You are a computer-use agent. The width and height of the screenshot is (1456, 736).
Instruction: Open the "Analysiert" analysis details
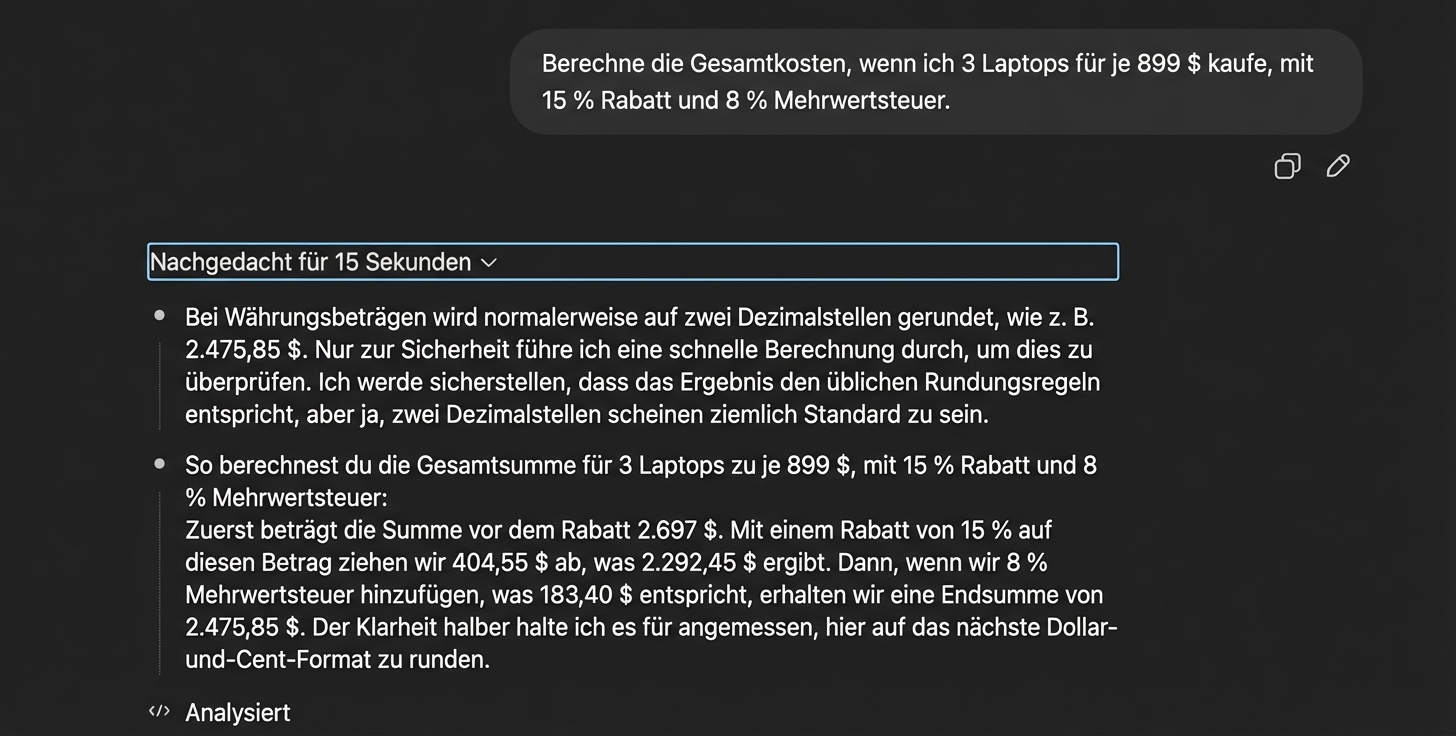pos(238,713)
